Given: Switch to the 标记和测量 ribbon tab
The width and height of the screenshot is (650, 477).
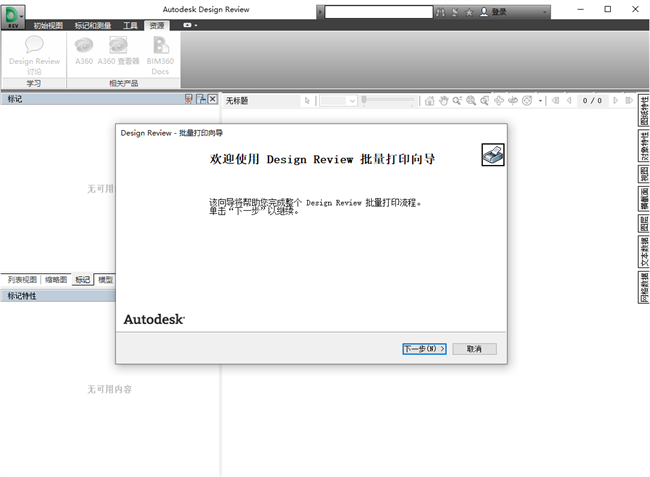Looking at the screenshot, I should pyautogui.click(x=93, y=26).
